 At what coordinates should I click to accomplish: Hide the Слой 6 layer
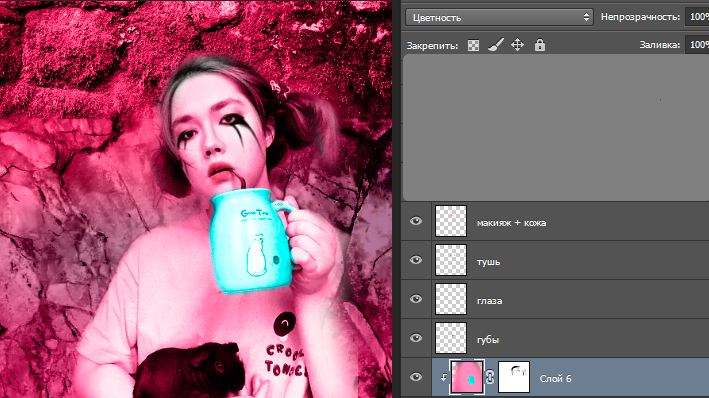point(416,377)
